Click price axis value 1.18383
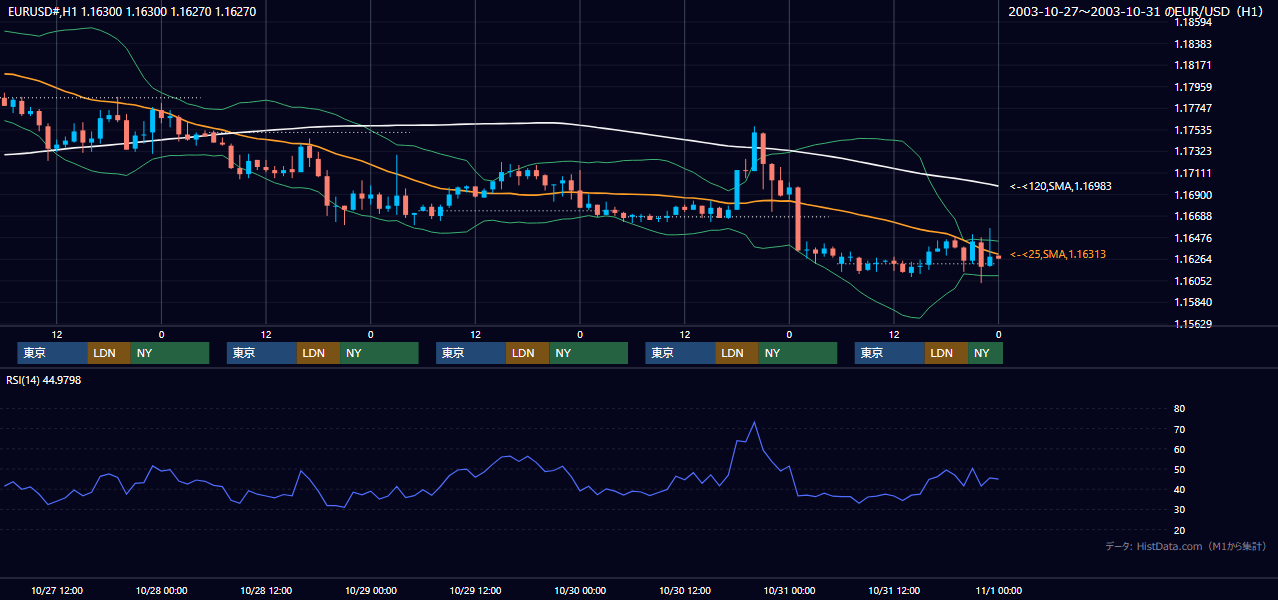Viewport: 1278px width, 600px height. point(1192,44)
